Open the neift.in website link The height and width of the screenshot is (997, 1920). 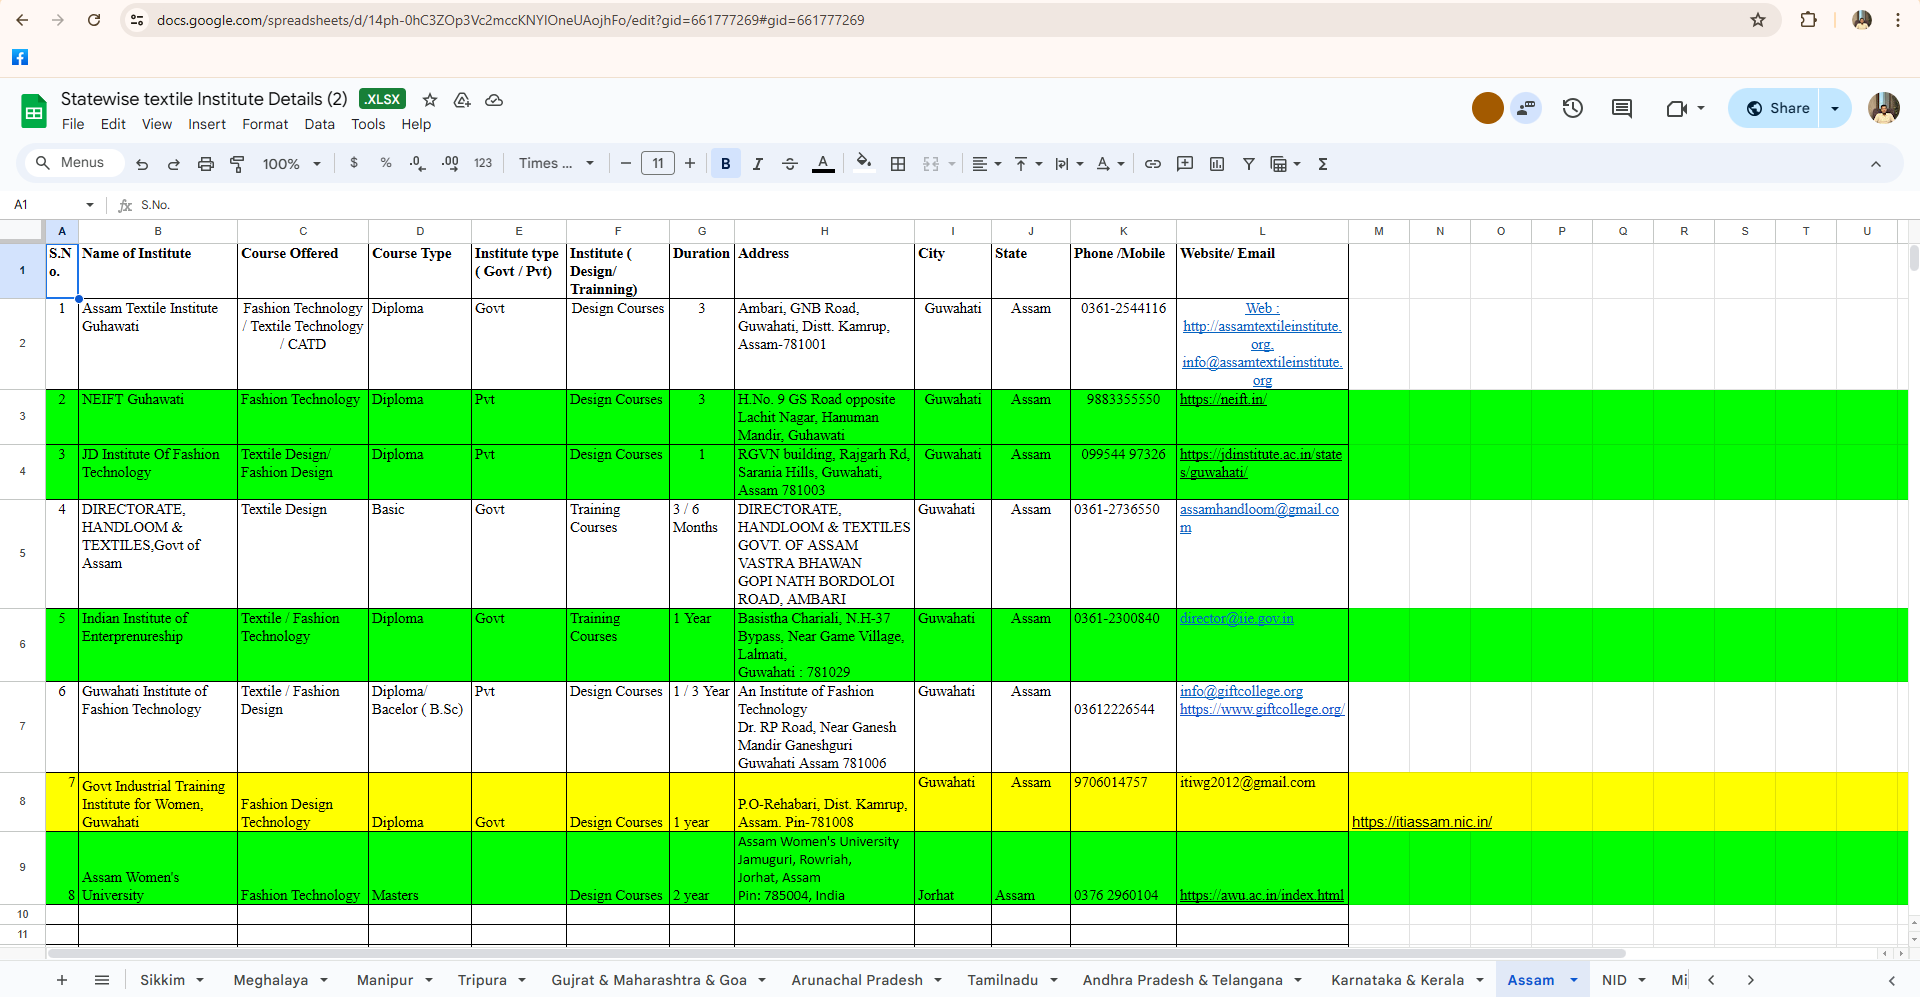point(1223,399)
